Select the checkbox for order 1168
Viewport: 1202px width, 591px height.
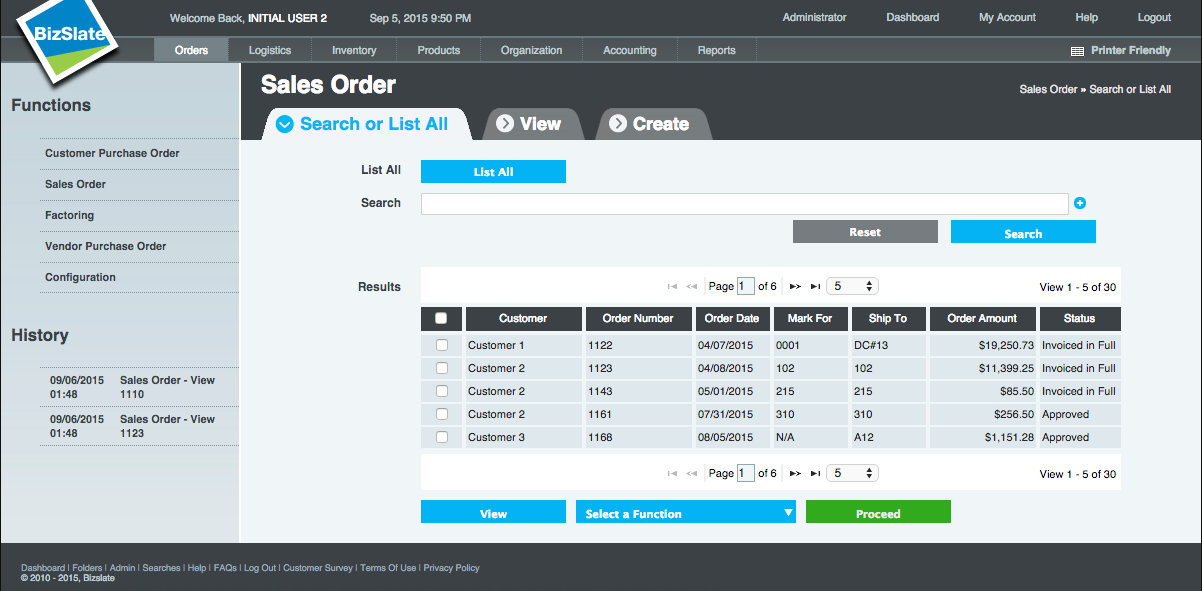[442, 438]
